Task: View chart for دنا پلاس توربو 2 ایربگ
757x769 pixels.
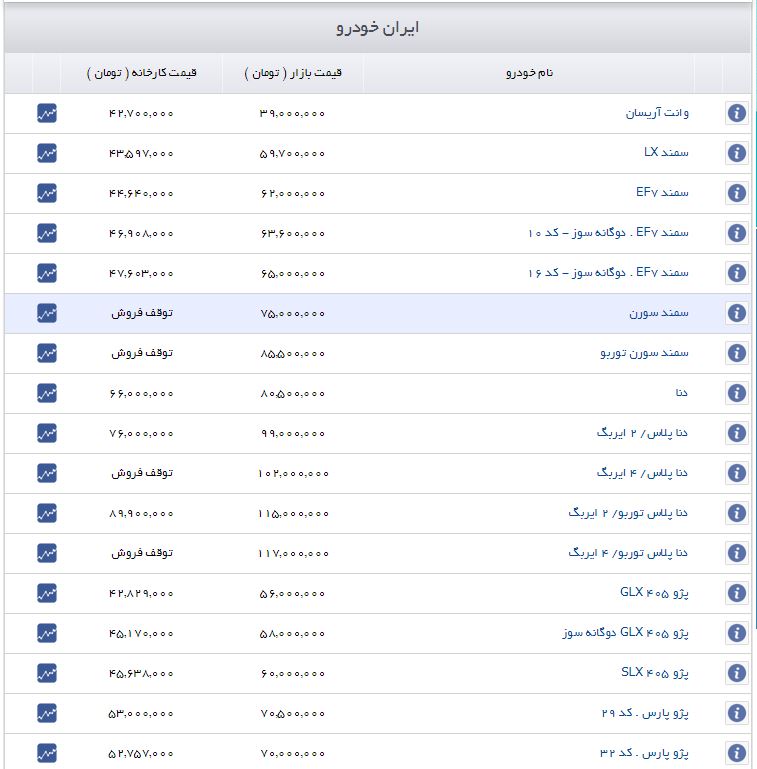Action: [x=47, y=513]
